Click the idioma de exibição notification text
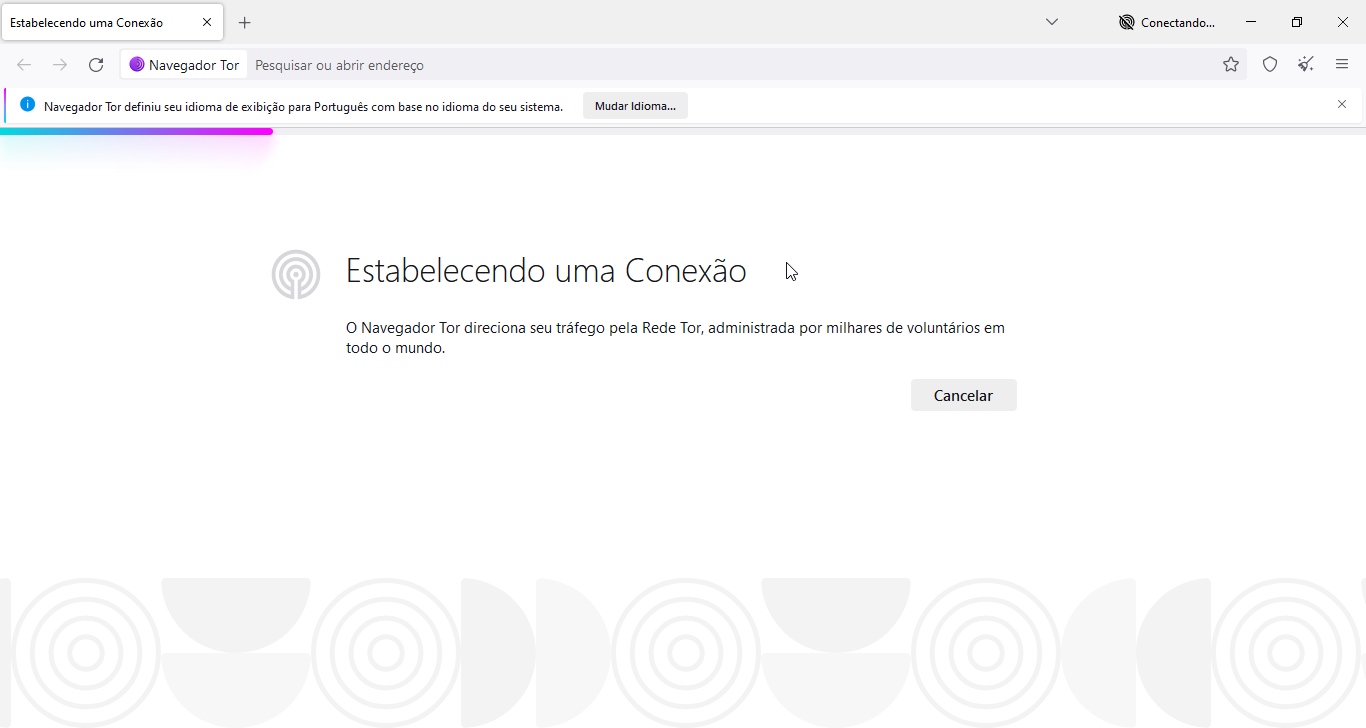Screen dimensions: 1366x728 [303, 106]
